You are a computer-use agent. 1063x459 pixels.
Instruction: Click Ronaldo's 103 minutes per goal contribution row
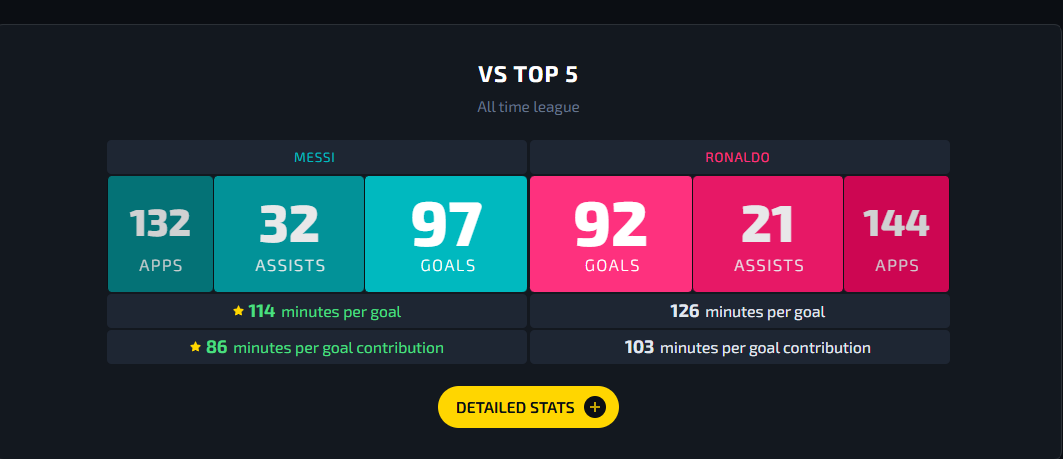pyautogui.click(x=740, y=347)
